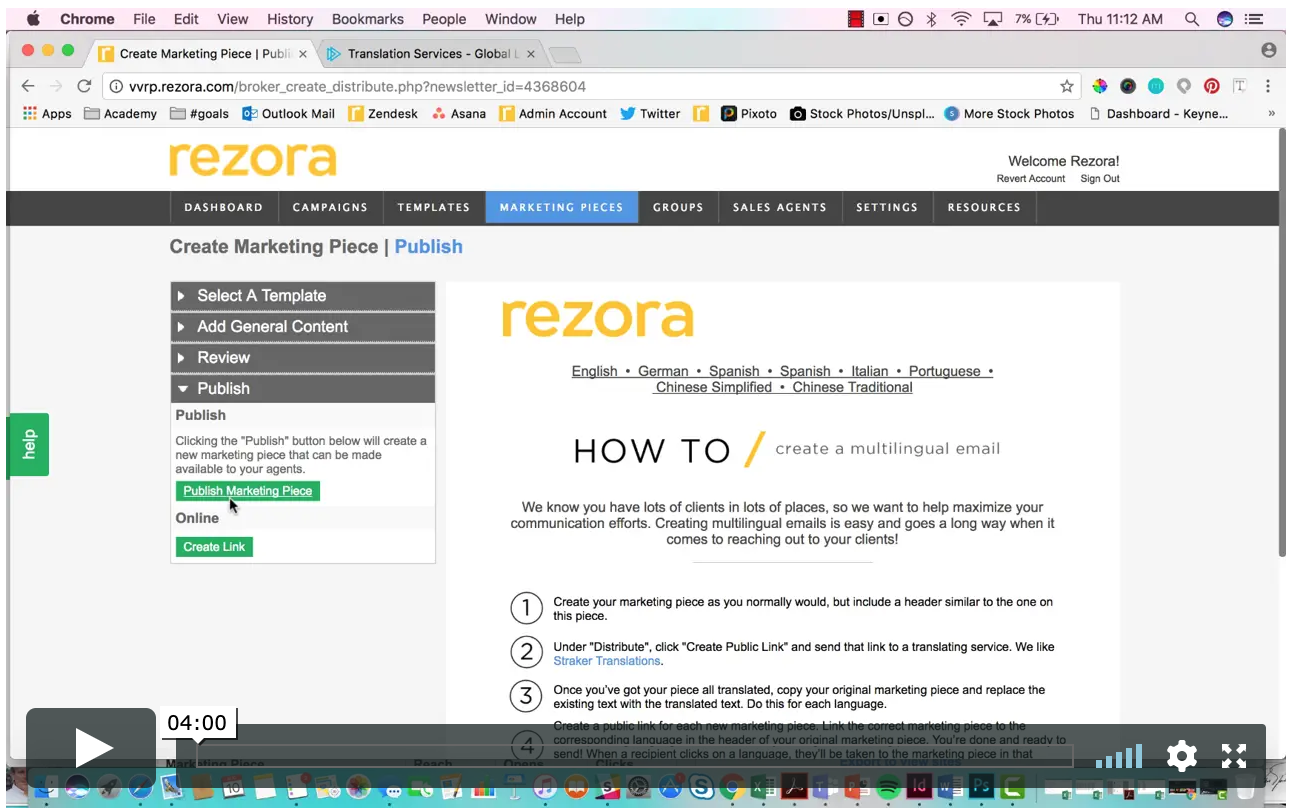Go to the Dashboard nav tab
The height and width of the screenshot is (812, 1292).
tap(224, 207)
